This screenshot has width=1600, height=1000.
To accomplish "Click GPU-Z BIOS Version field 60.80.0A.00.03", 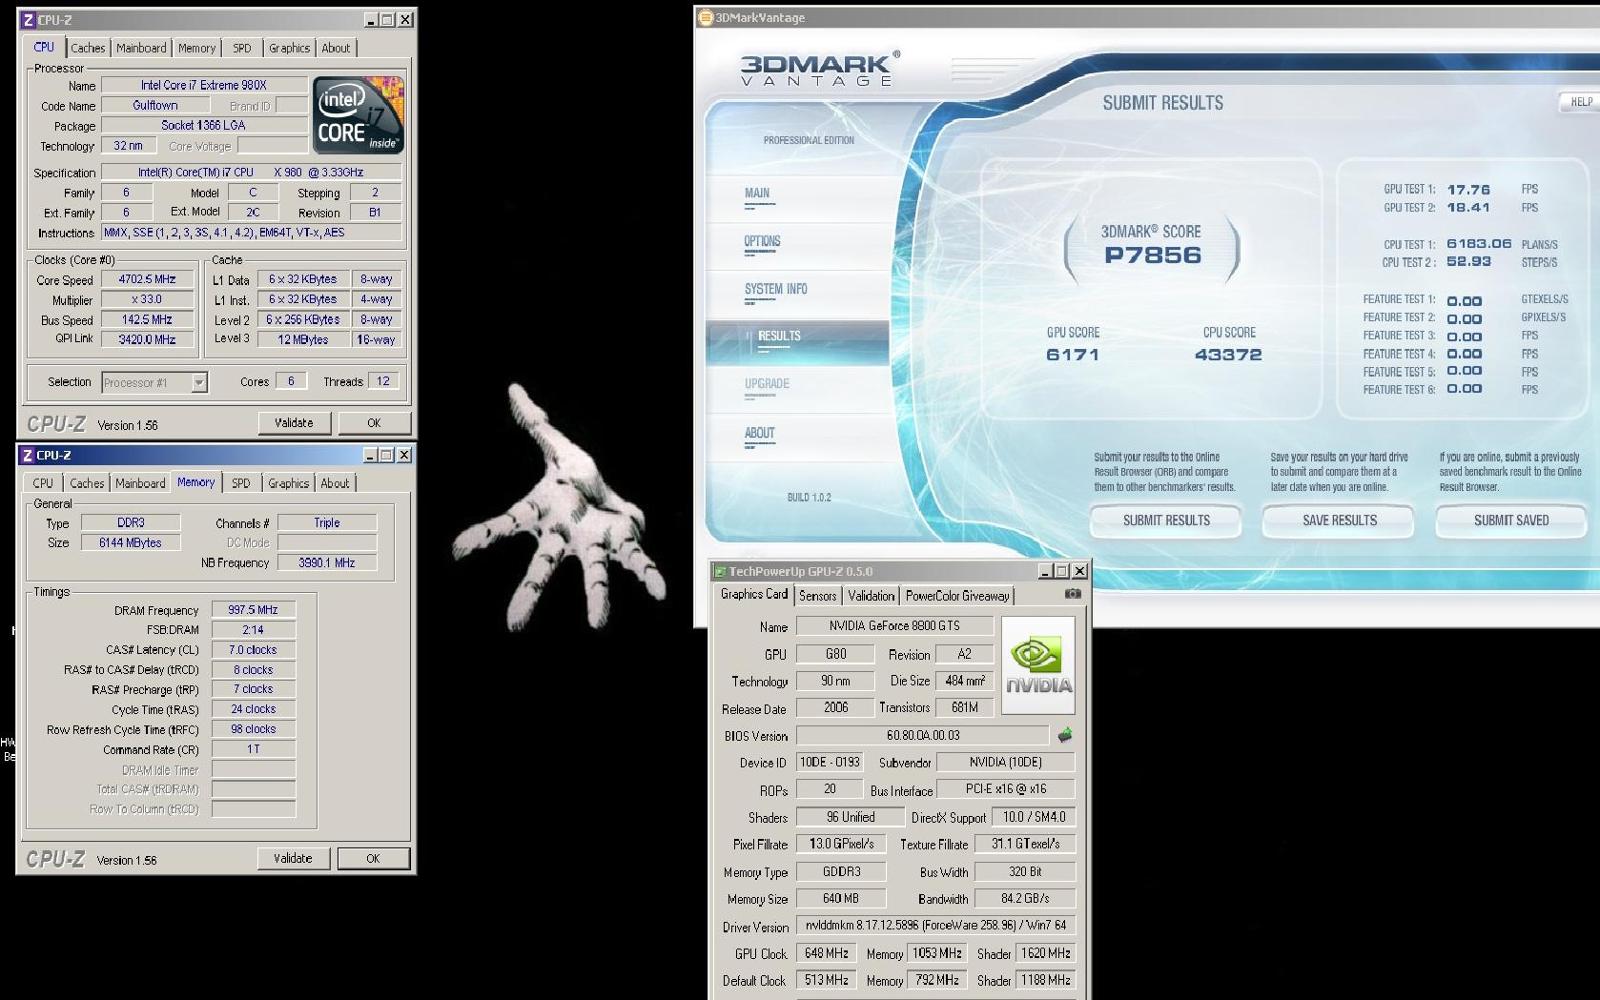I will [x=922, y=735].
